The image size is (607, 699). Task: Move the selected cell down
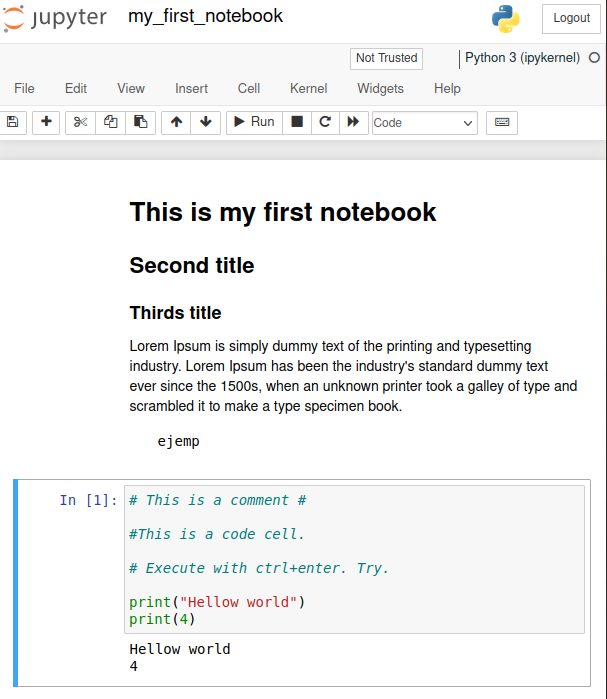click(205, 122)
